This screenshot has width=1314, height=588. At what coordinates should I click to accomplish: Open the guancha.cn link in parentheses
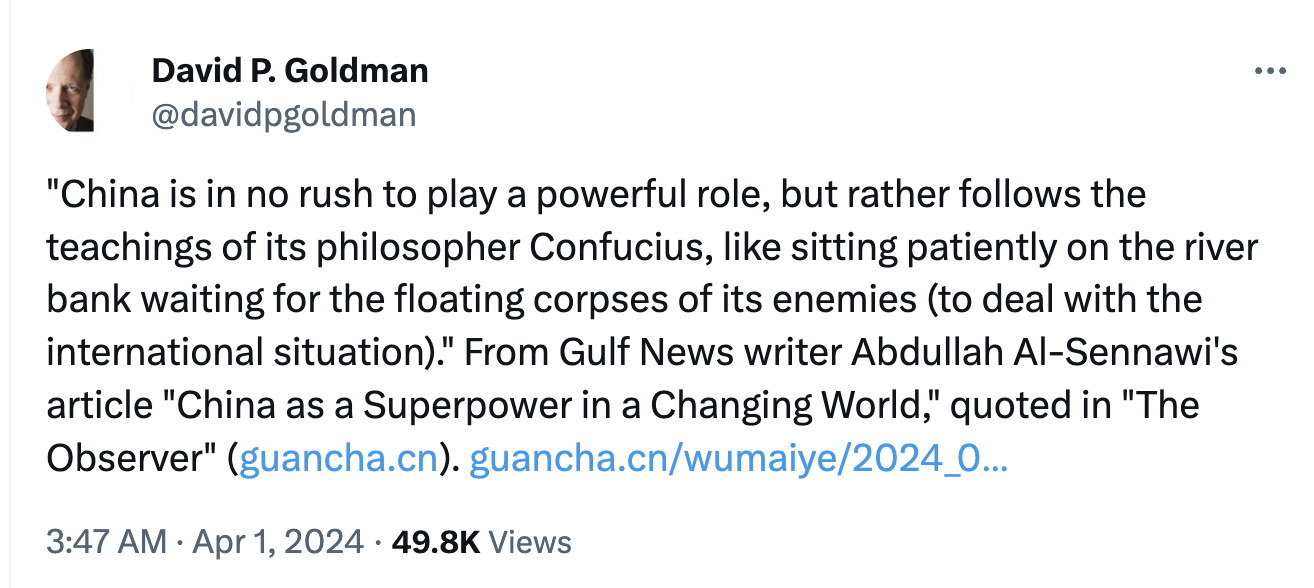tap(339, 459)
